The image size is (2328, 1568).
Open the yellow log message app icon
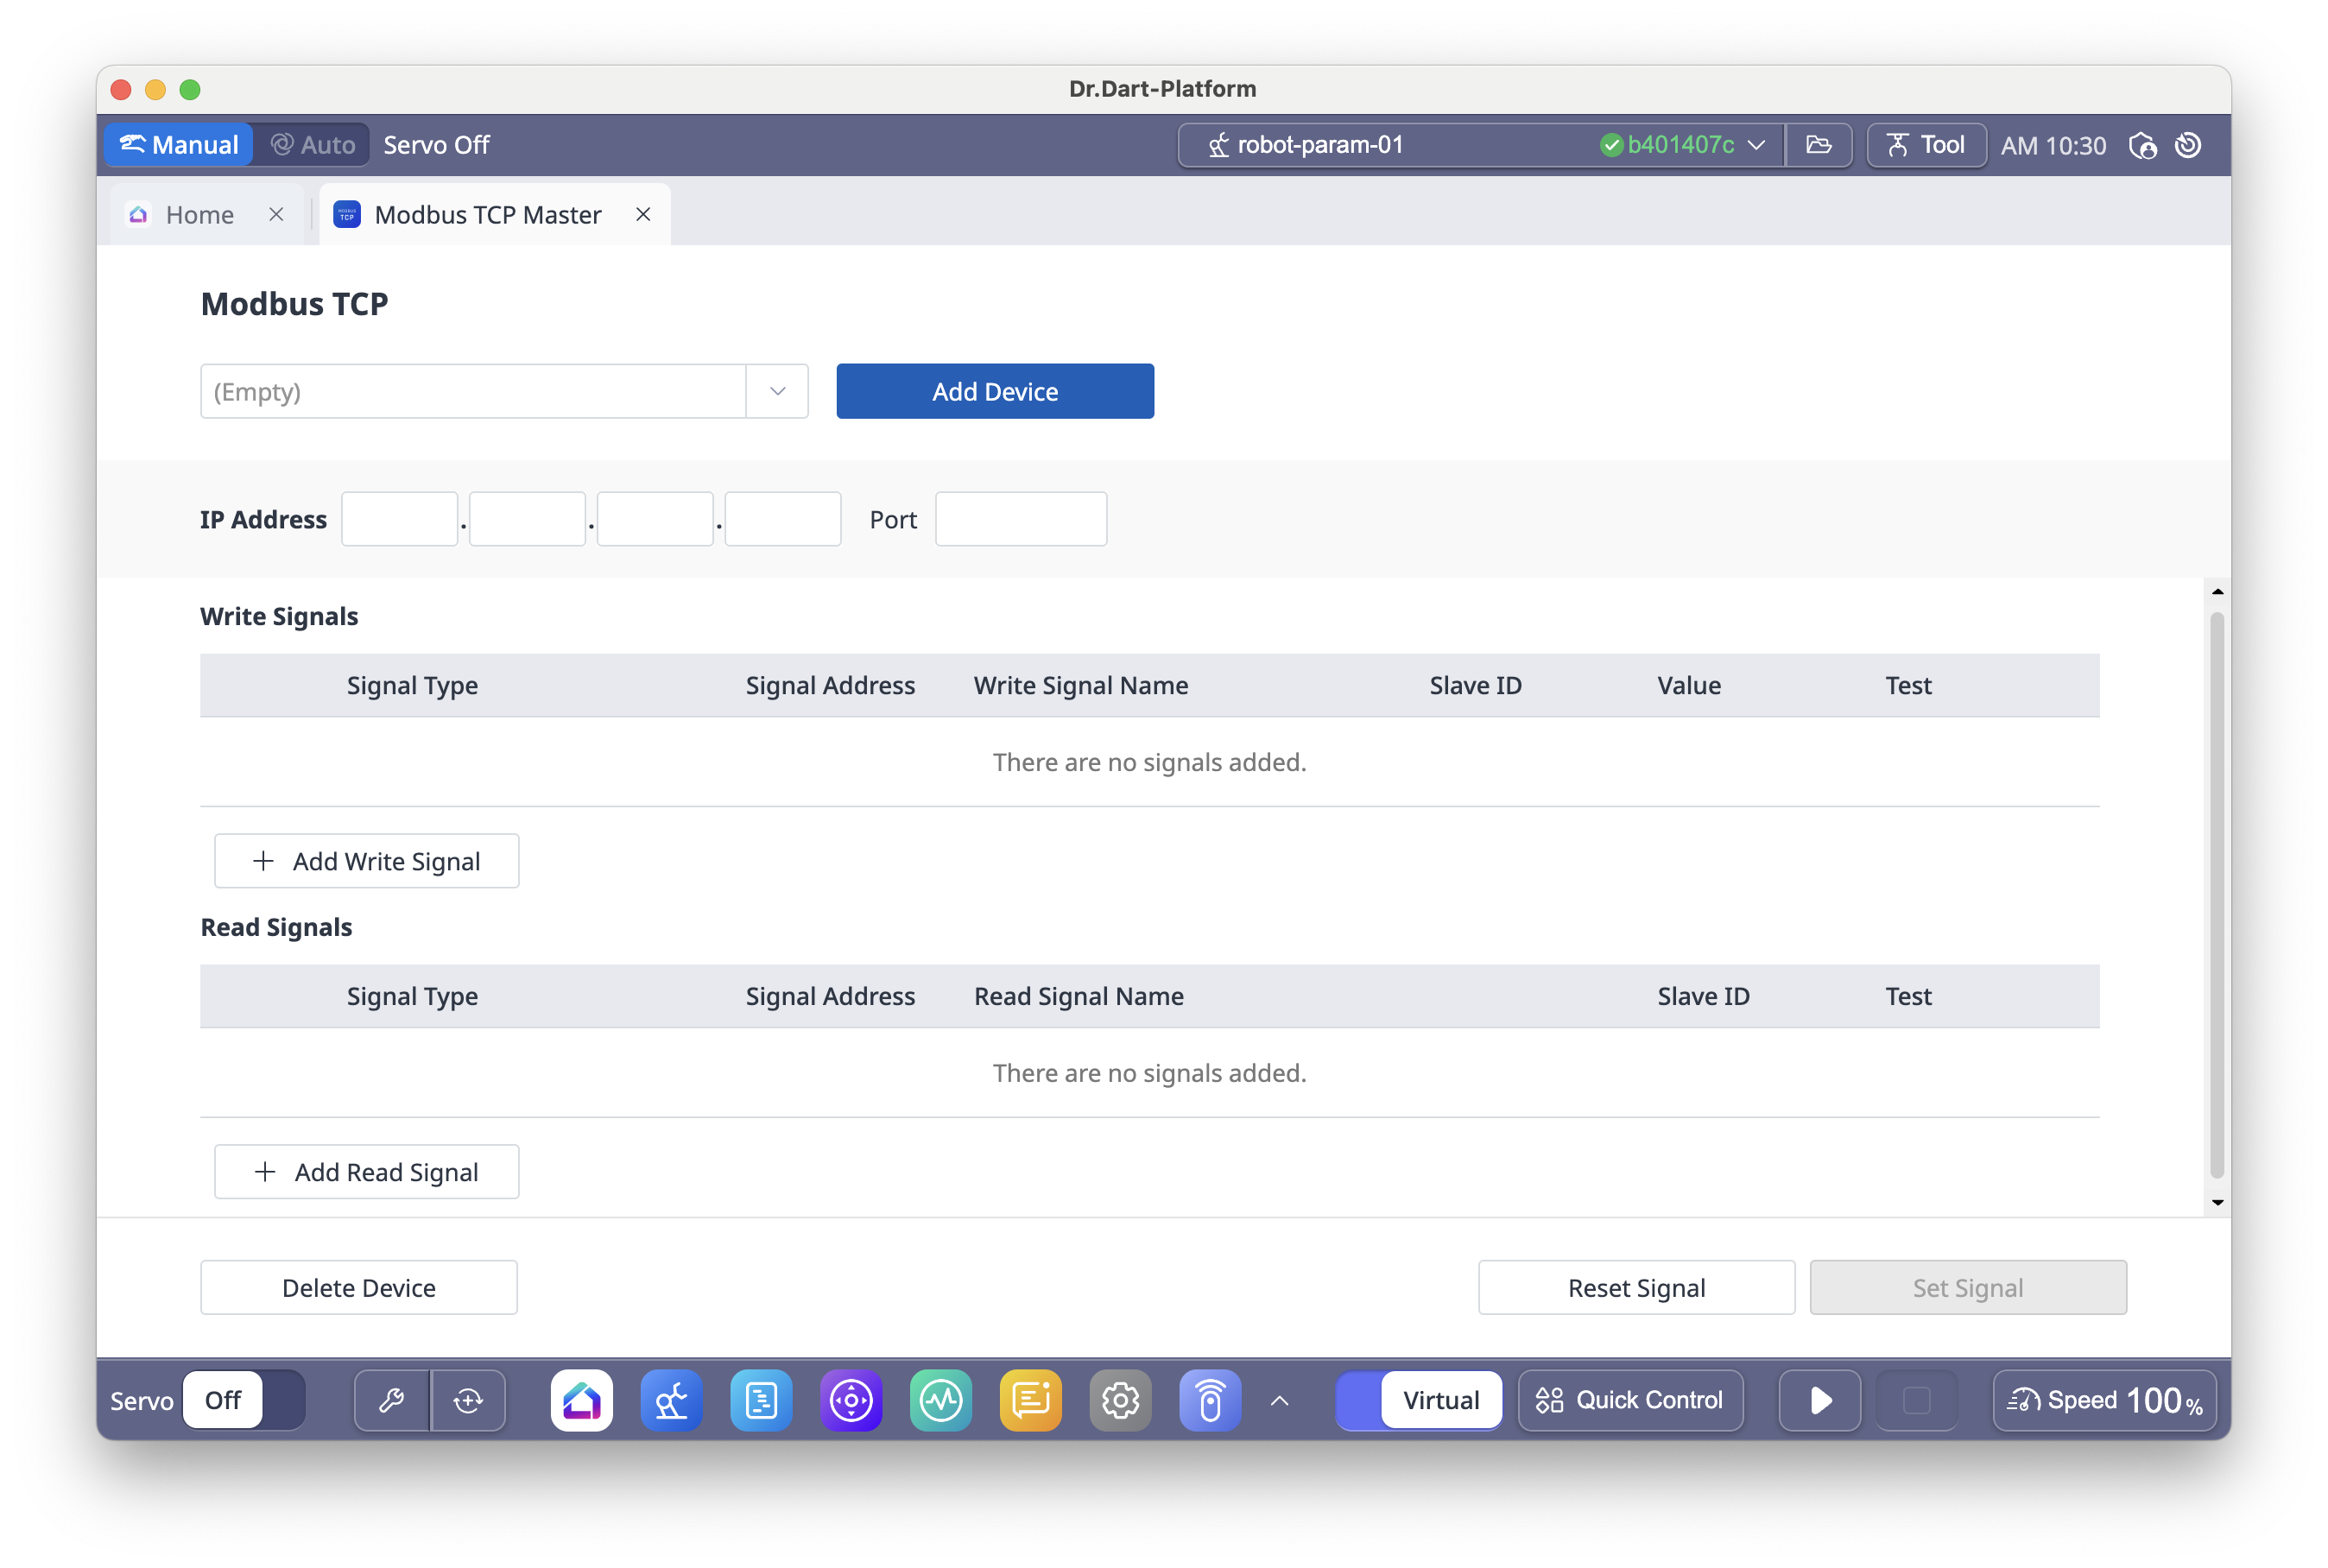point(1030,1400)
